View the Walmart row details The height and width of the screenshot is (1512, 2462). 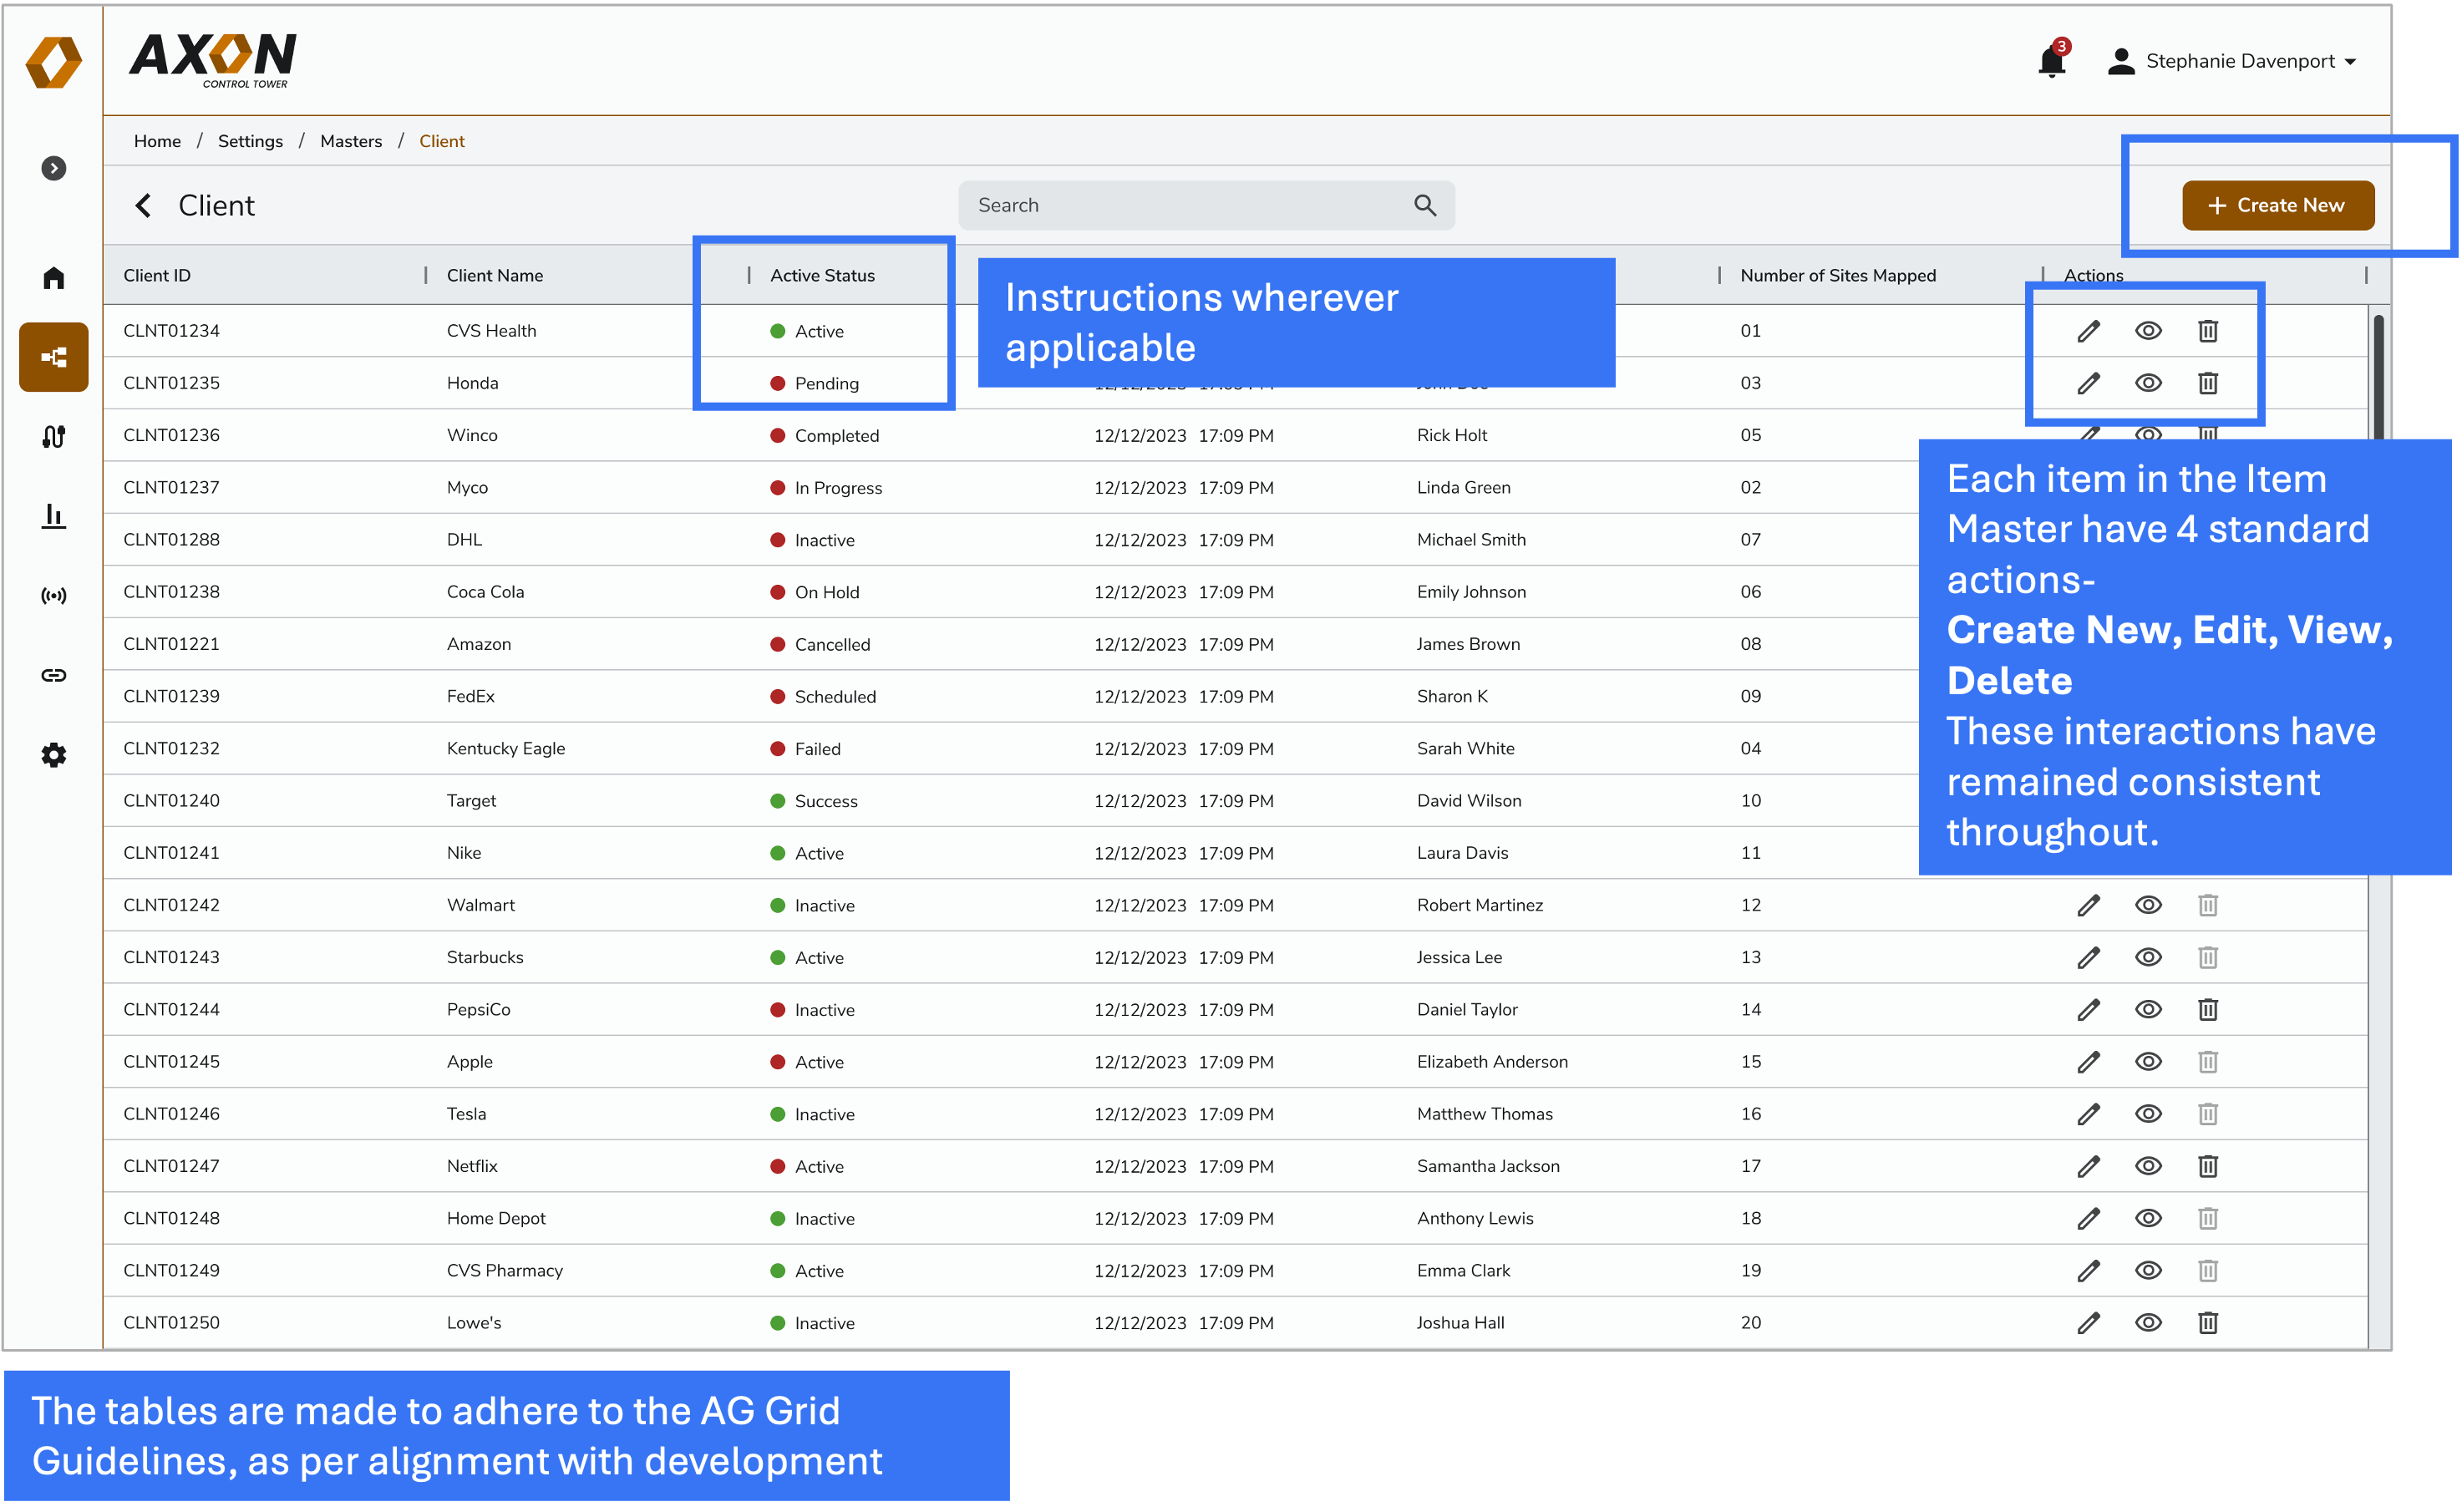point(2148,905)
